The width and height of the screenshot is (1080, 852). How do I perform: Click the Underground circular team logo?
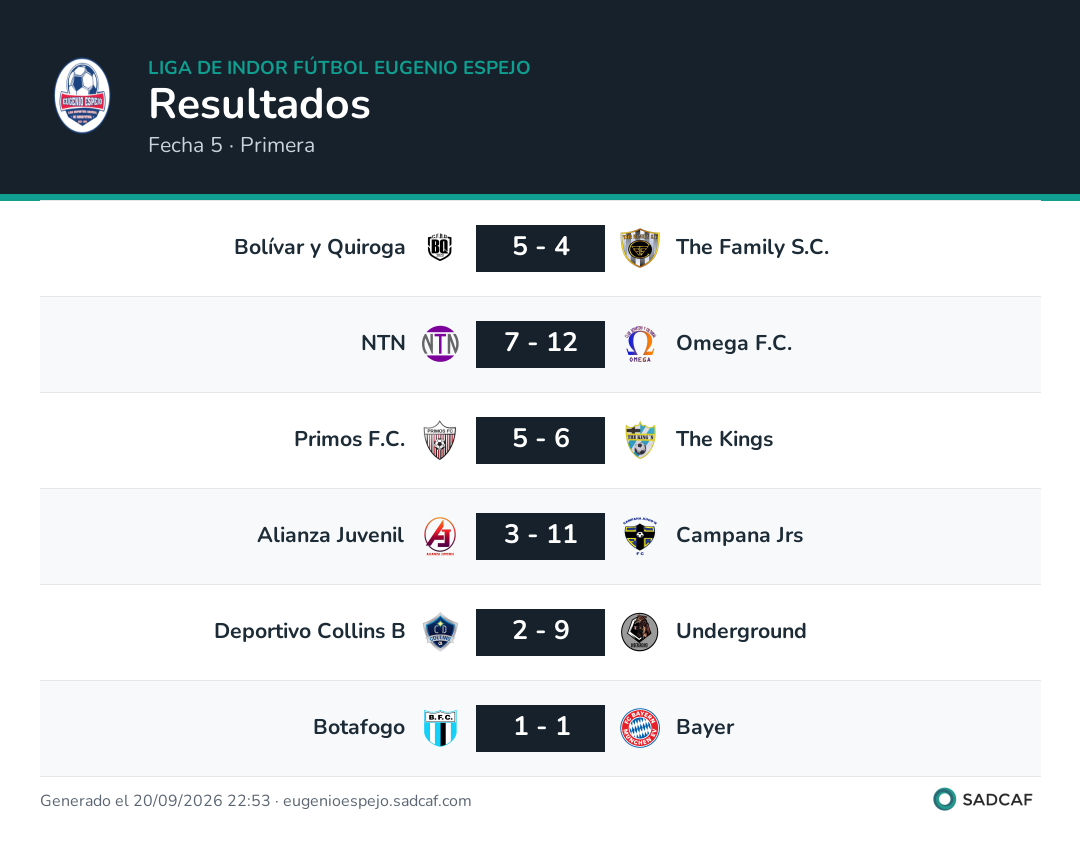(x=640, y=632)
